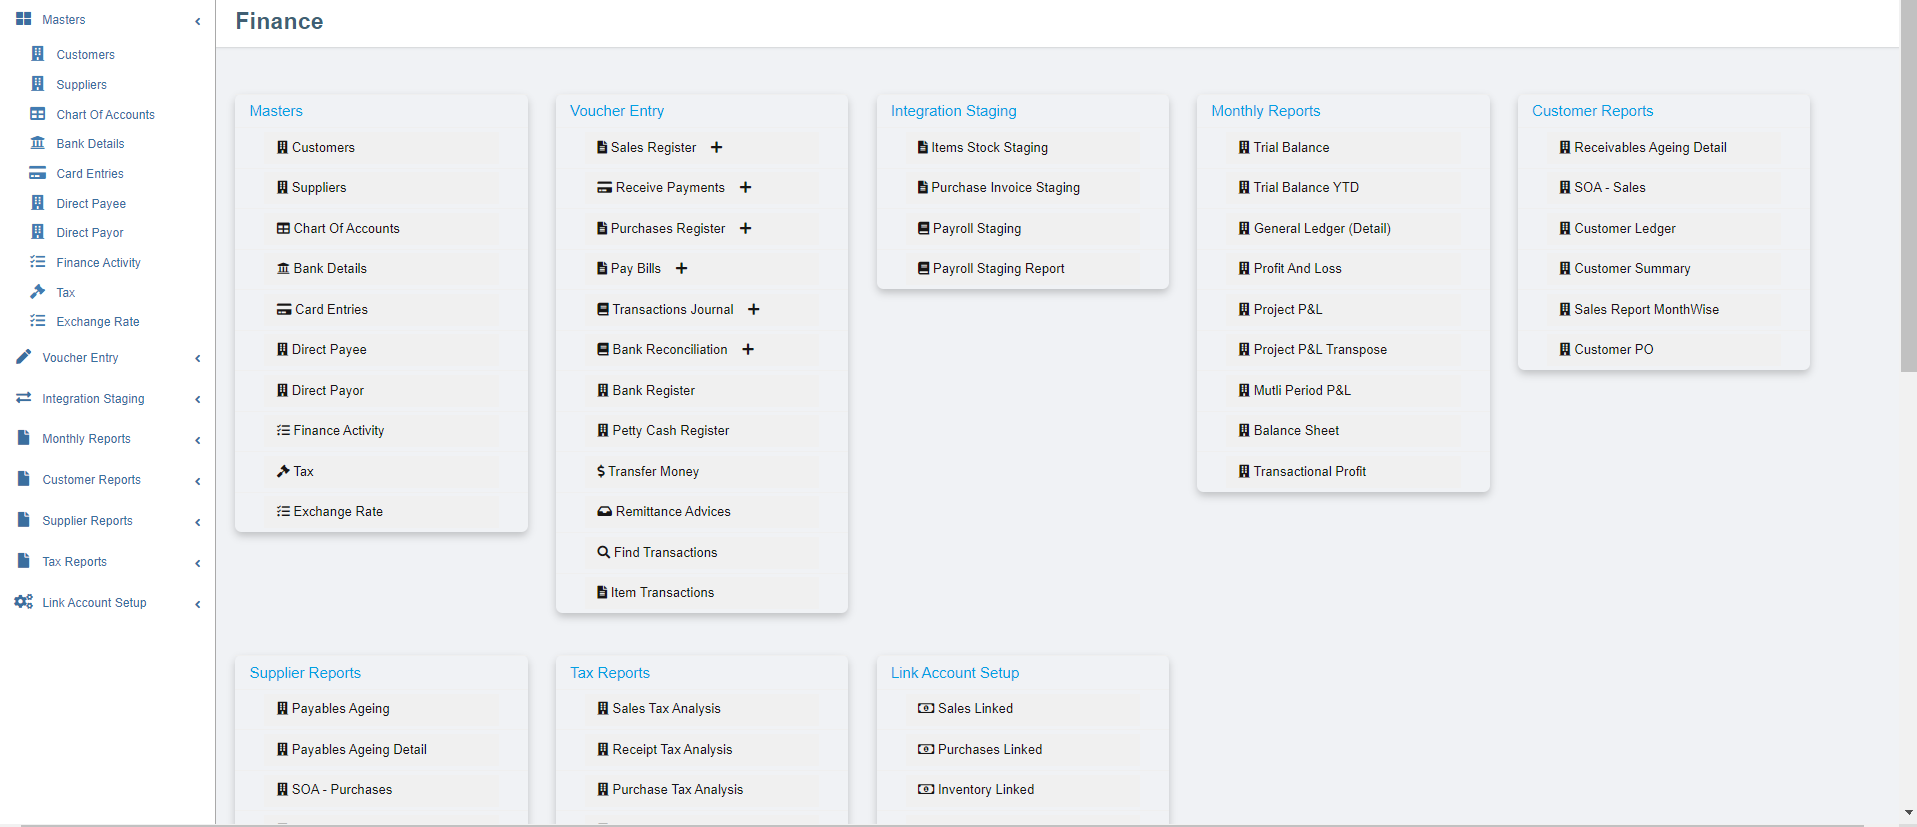Open Receivables Ageing Detail report
1917x827 pixels.
[x=1649, y=148]
